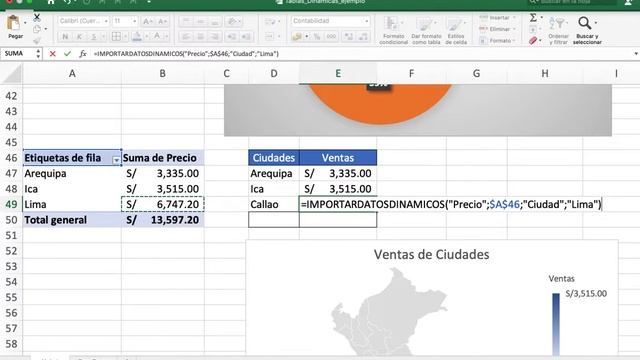
Task: Click the Fill down arrow icon
Action: [533, 29]
